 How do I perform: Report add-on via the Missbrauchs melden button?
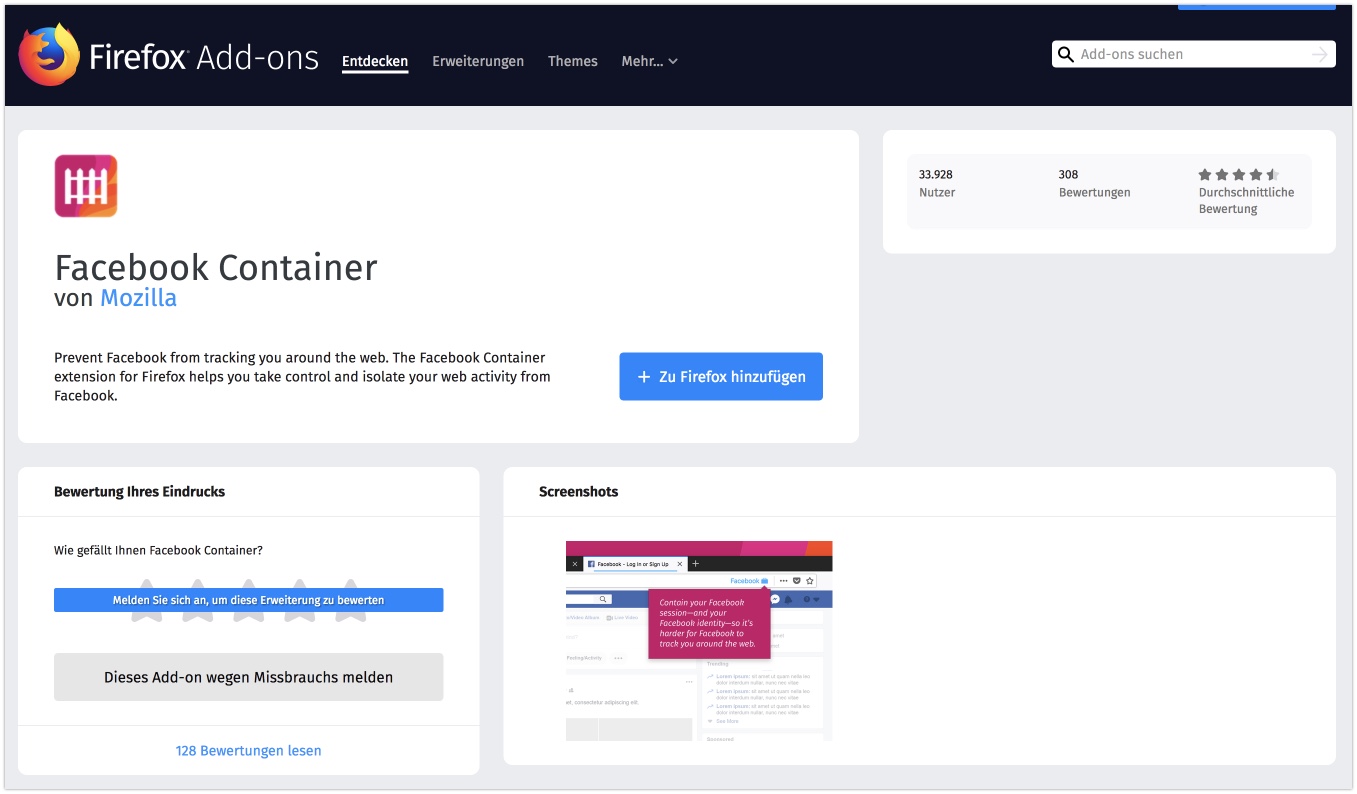[x=248, y=677]
